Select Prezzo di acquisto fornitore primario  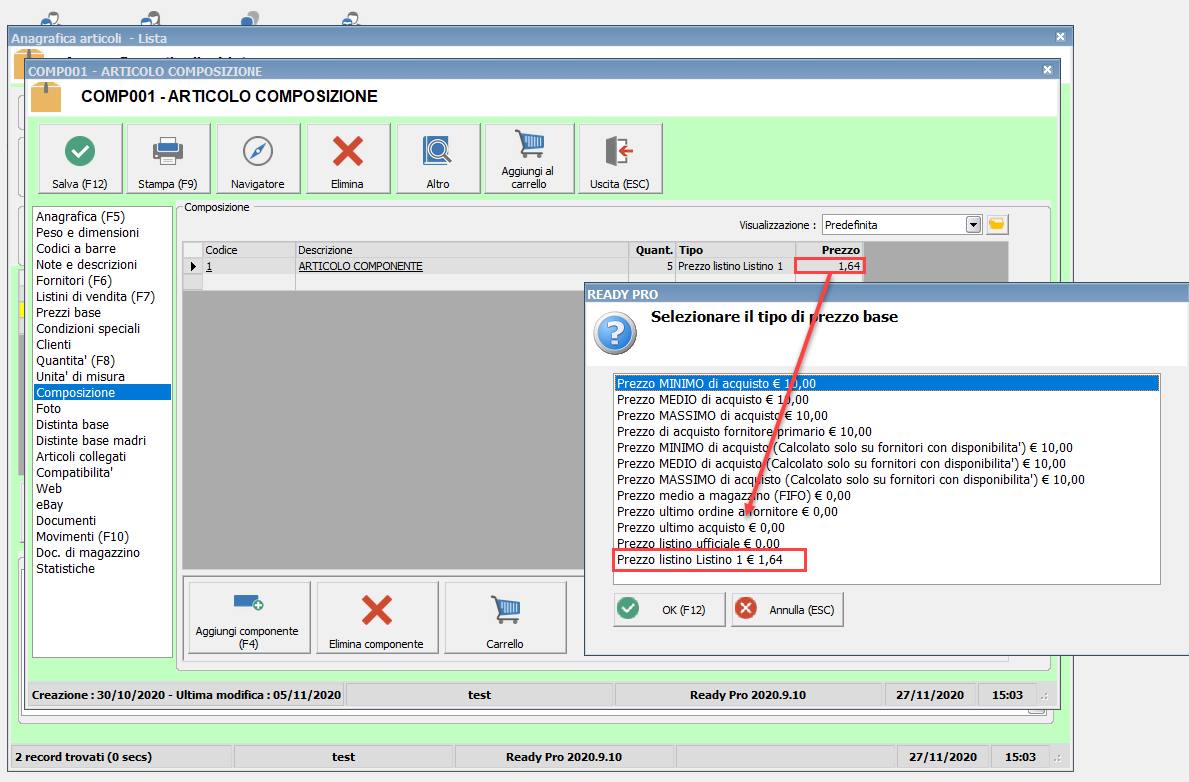click(x=886, y=432)
